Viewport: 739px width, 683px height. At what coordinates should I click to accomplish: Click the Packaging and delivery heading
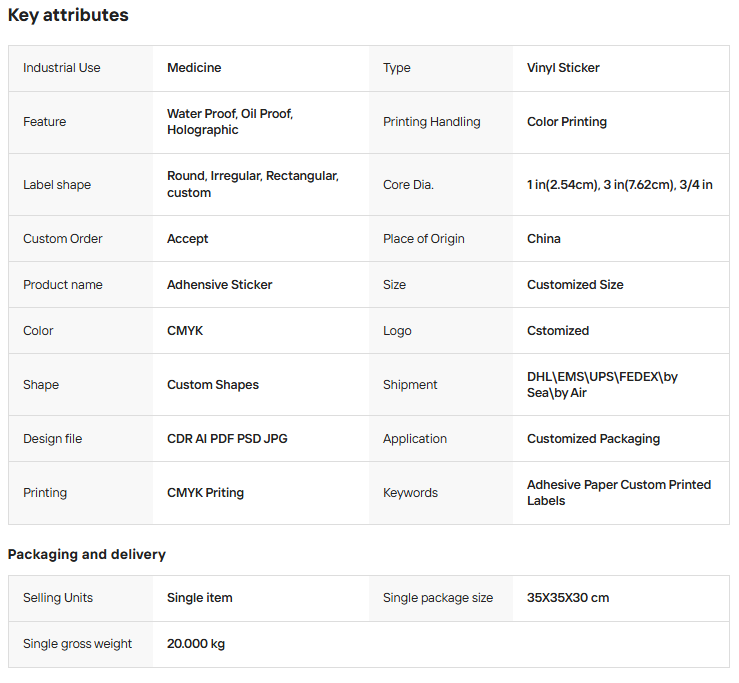coord(87,554)
